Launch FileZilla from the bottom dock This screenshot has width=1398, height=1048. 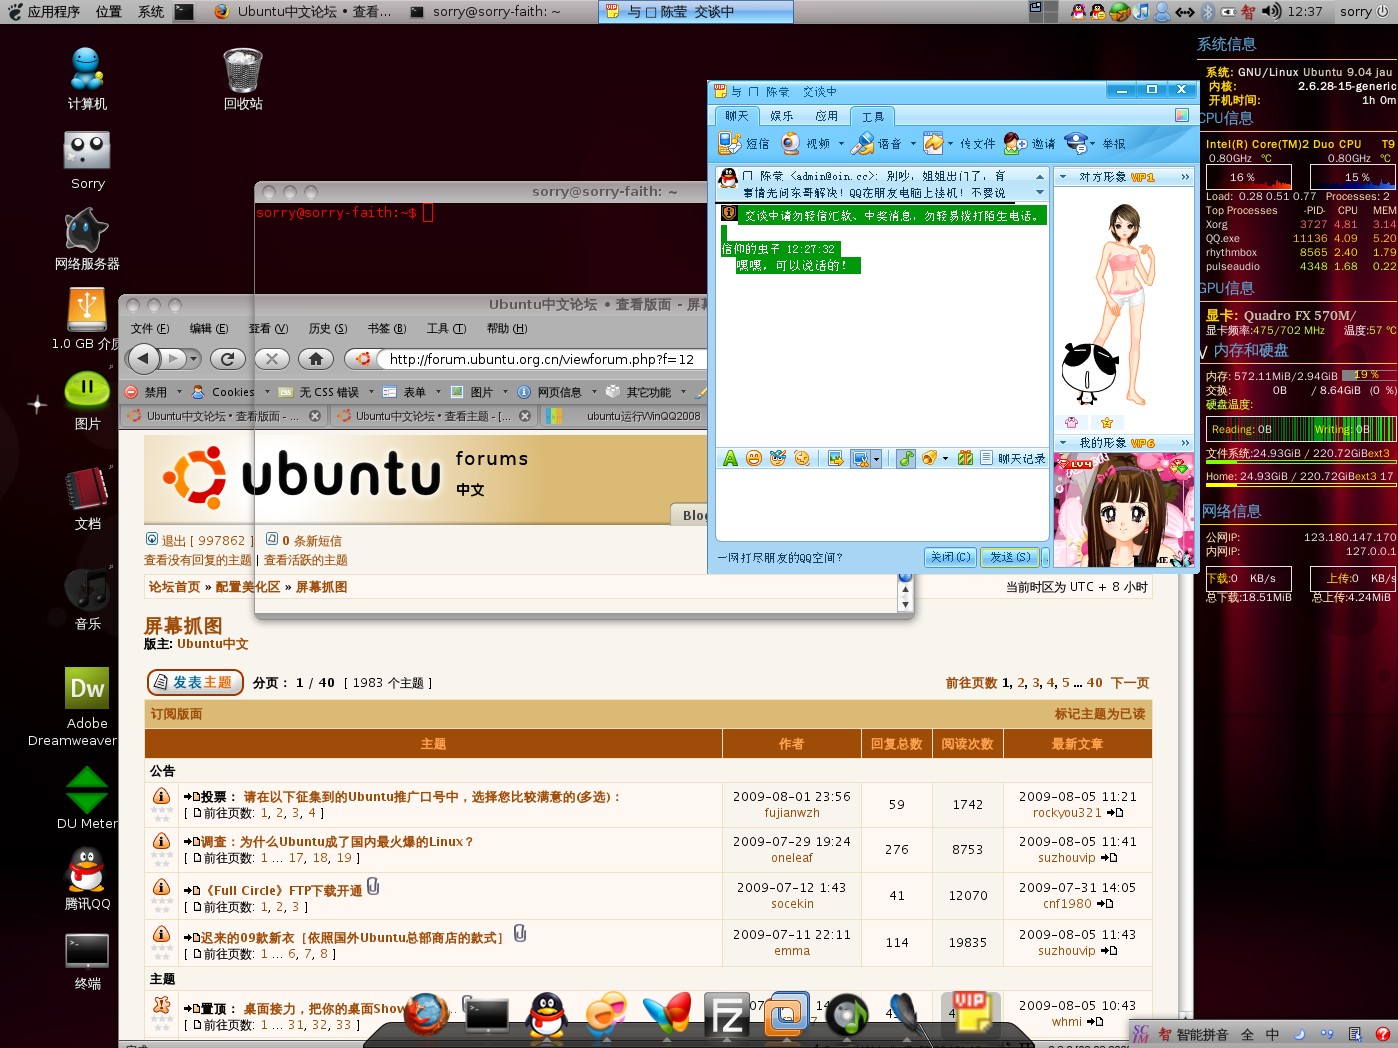point(727,1015)
